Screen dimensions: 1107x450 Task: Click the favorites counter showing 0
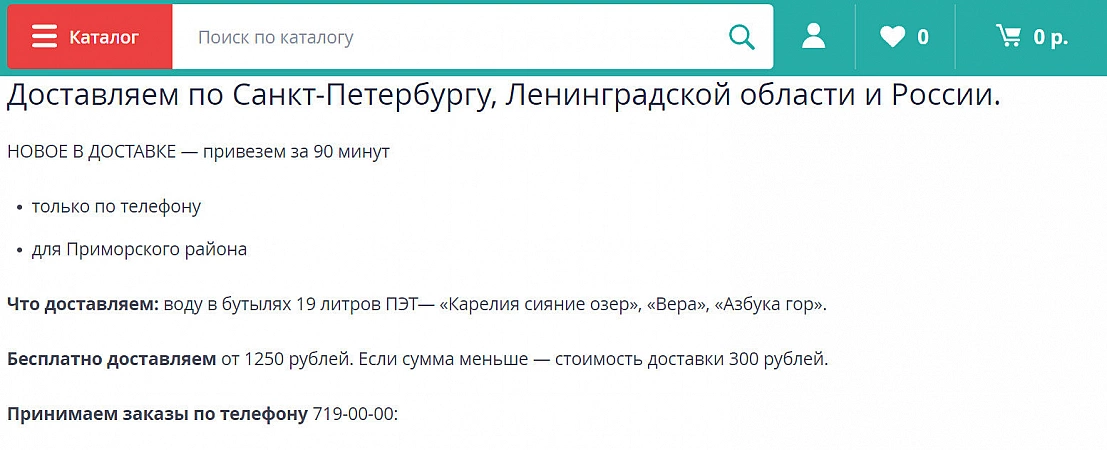pos(923,37)
